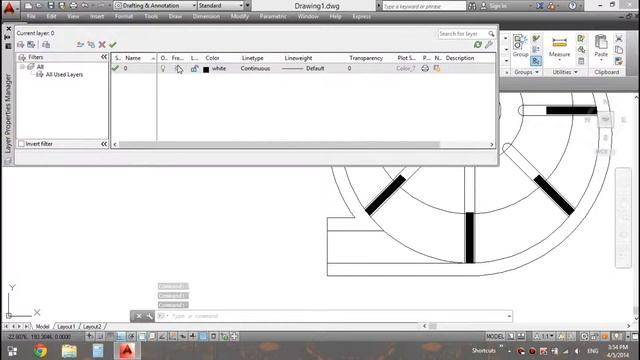Viewport: 640px width, 360px height.
Task: Toggle Plot printer icon for layer 0
Action: tap(425, 69)
